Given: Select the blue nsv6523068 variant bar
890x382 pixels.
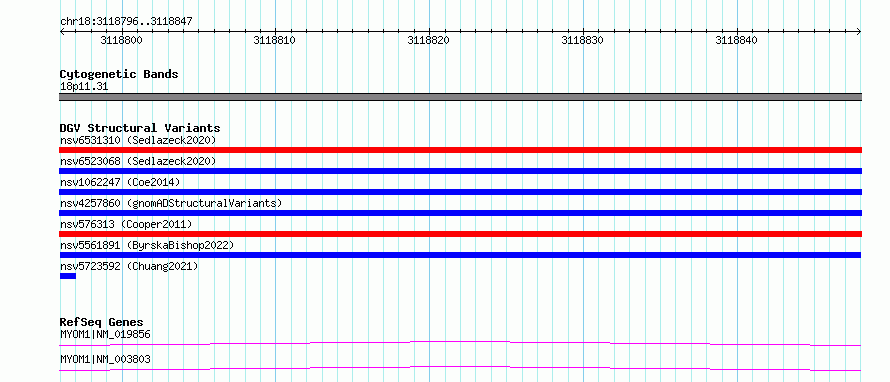Looking at the screenshot, I should pos(460,171).
